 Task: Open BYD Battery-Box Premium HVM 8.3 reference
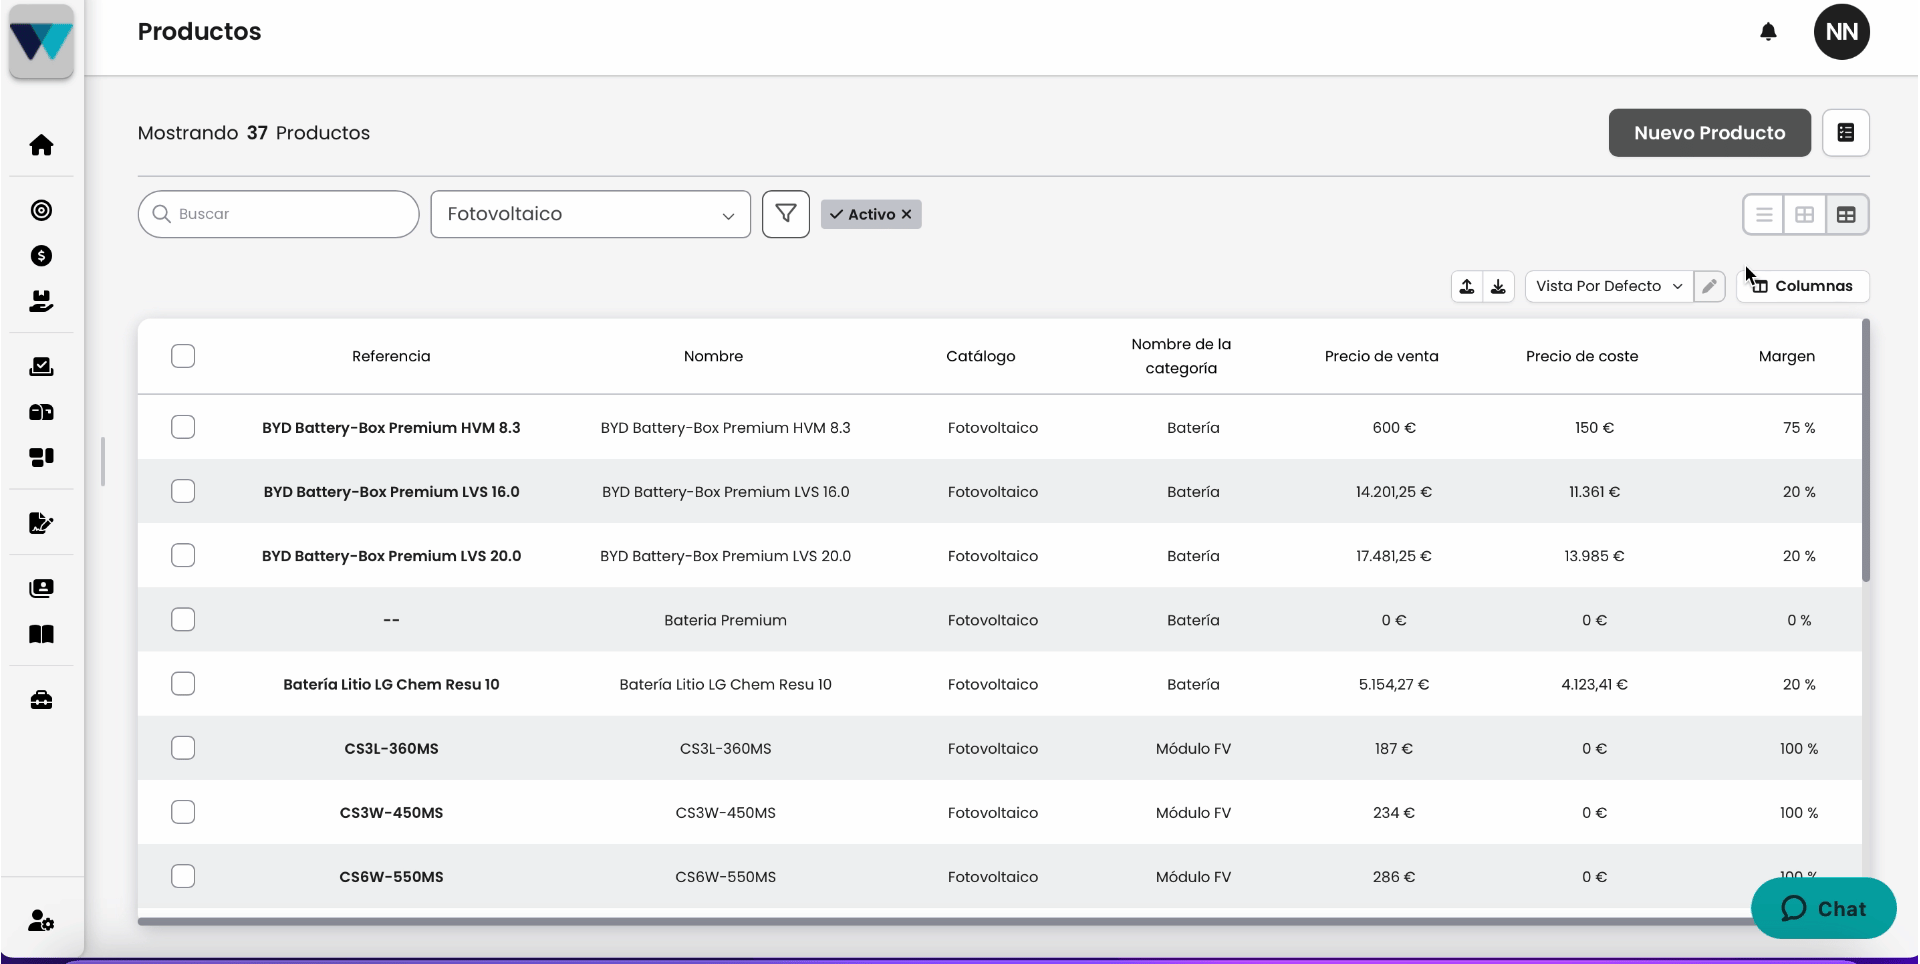391,427
